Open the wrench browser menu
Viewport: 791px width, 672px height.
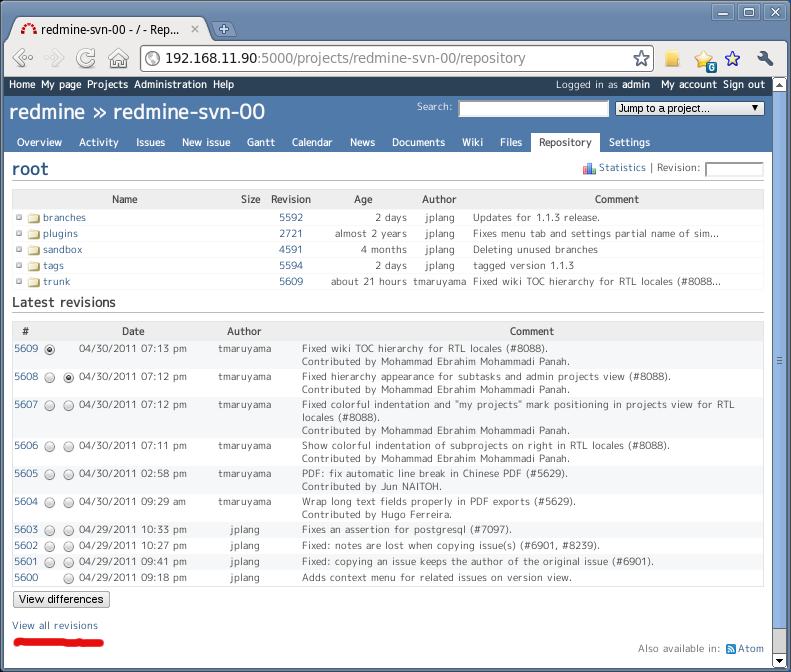tap(765, 59)
